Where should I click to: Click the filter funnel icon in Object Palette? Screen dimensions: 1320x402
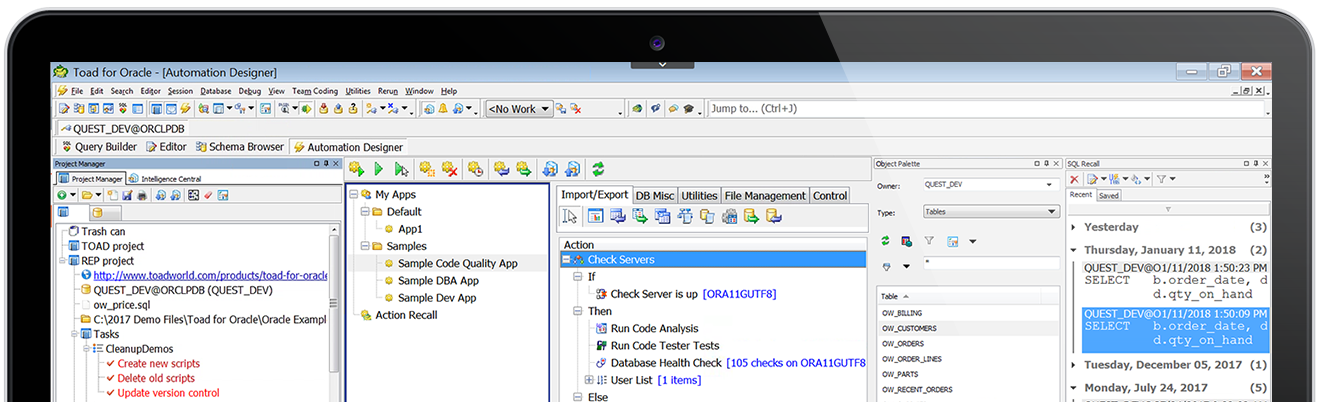929,241
